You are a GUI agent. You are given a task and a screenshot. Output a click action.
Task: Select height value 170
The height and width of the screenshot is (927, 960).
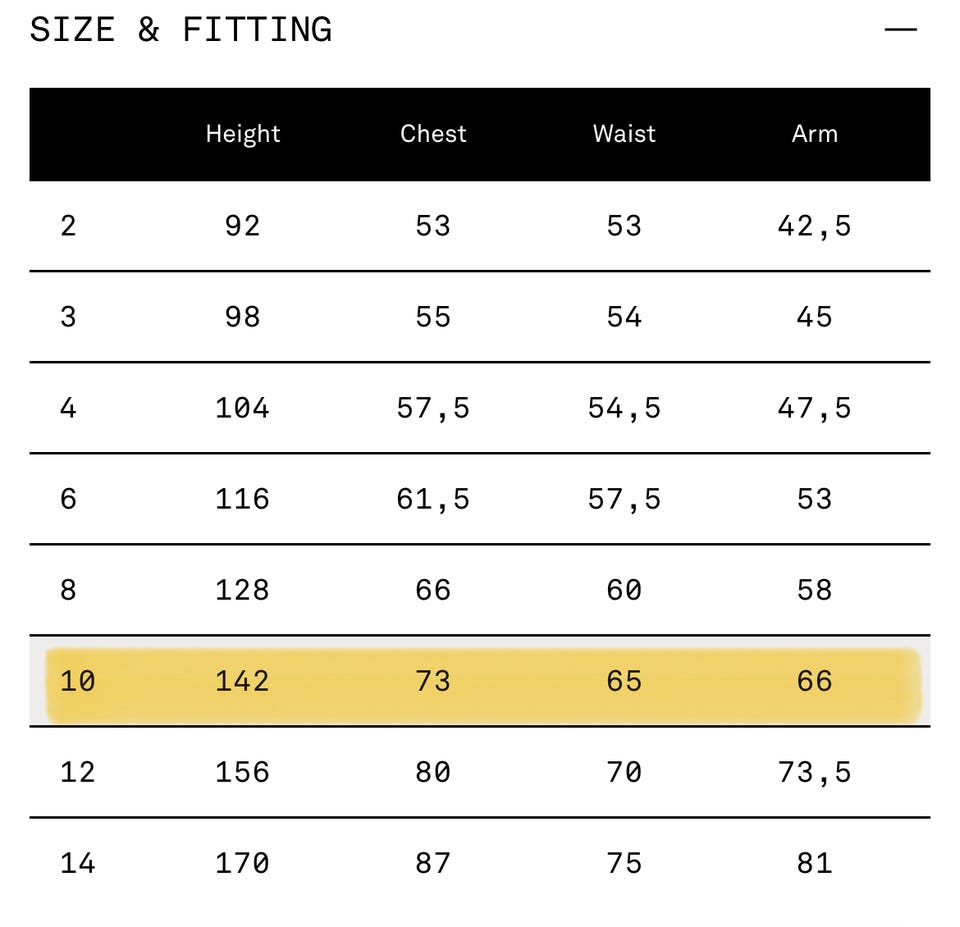point(243,863)
